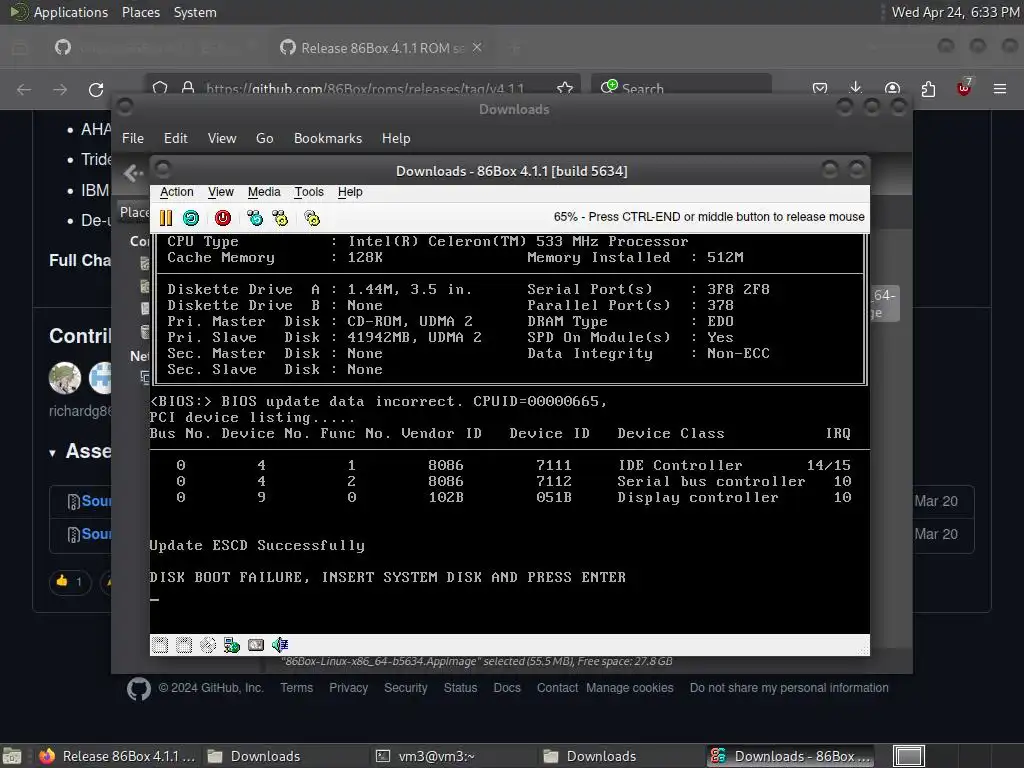Open the 86Box Media menu
The height and width of the screenshot is (768, 1024).
[x=264, y=192]
